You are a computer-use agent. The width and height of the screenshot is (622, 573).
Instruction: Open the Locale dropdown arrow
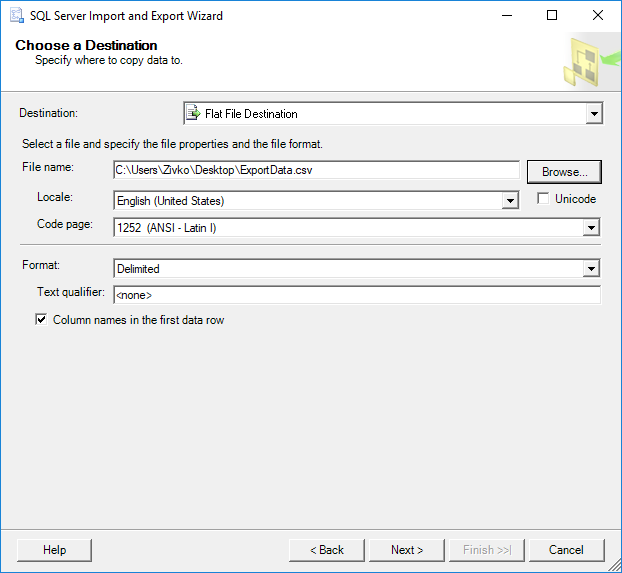510,200
